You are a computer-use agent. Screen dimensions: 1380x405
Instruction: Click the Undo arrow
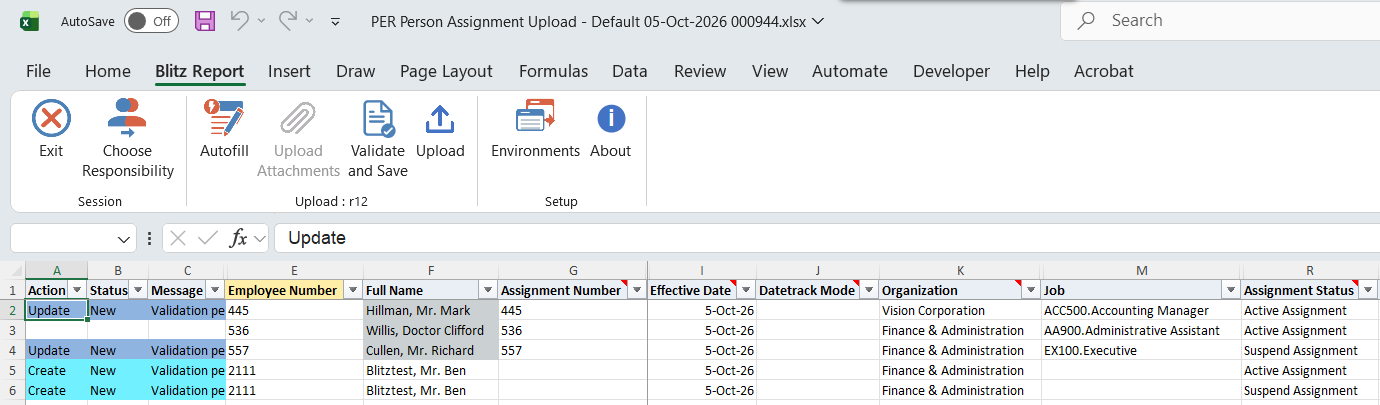(x=239, y=21)
